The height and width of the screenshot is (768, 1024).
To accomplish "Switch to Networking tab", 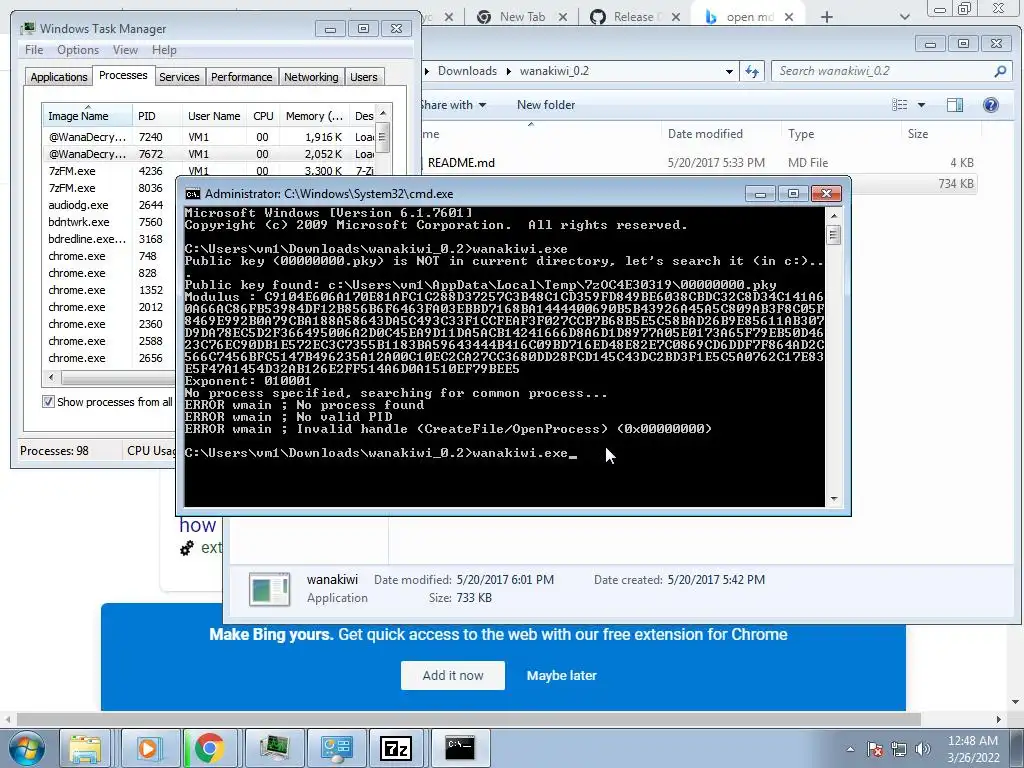I will point(311,77).
